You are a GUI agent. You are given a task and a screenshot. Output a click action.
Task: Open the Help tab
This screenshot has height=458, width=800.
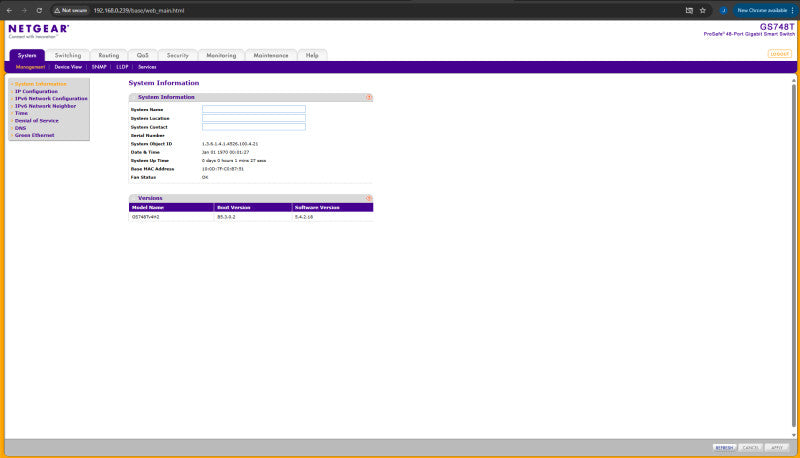tap(312, 55)
